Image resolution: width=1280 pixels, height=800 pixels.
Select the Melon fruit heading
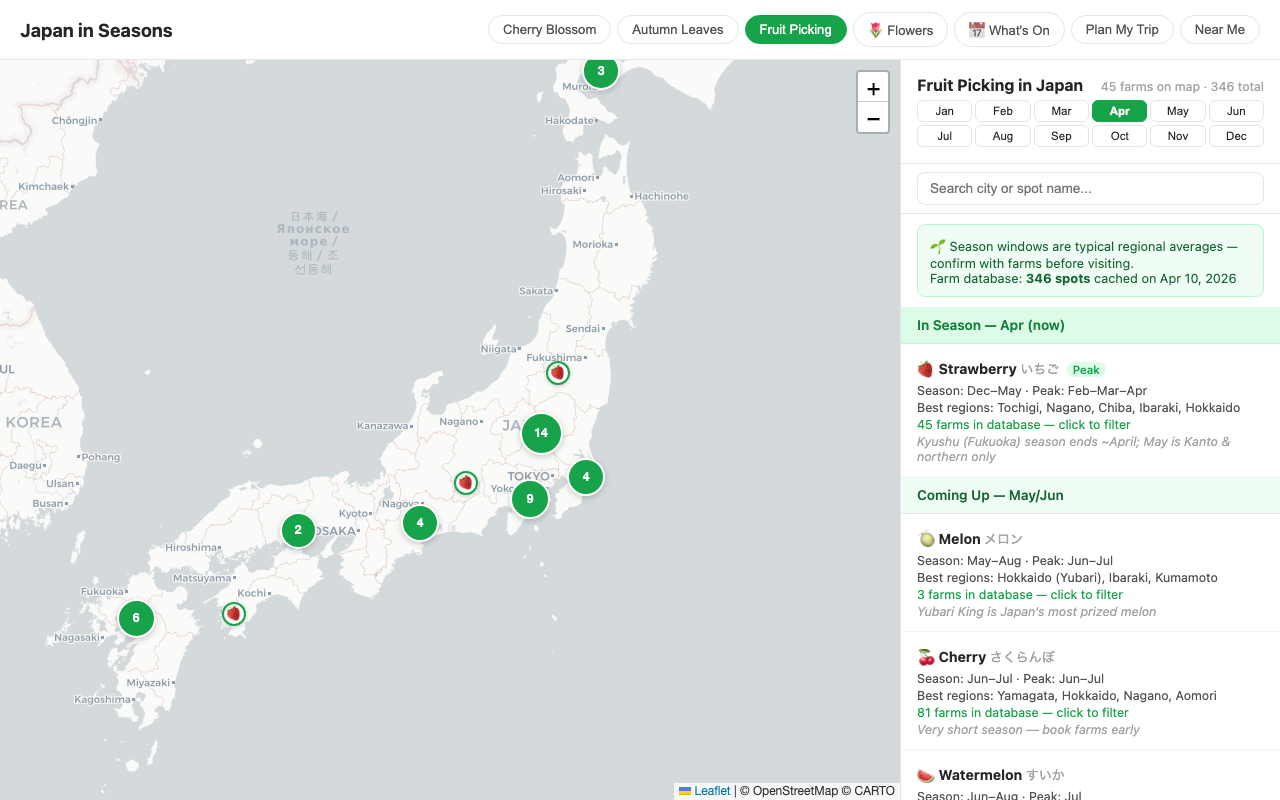959,539
